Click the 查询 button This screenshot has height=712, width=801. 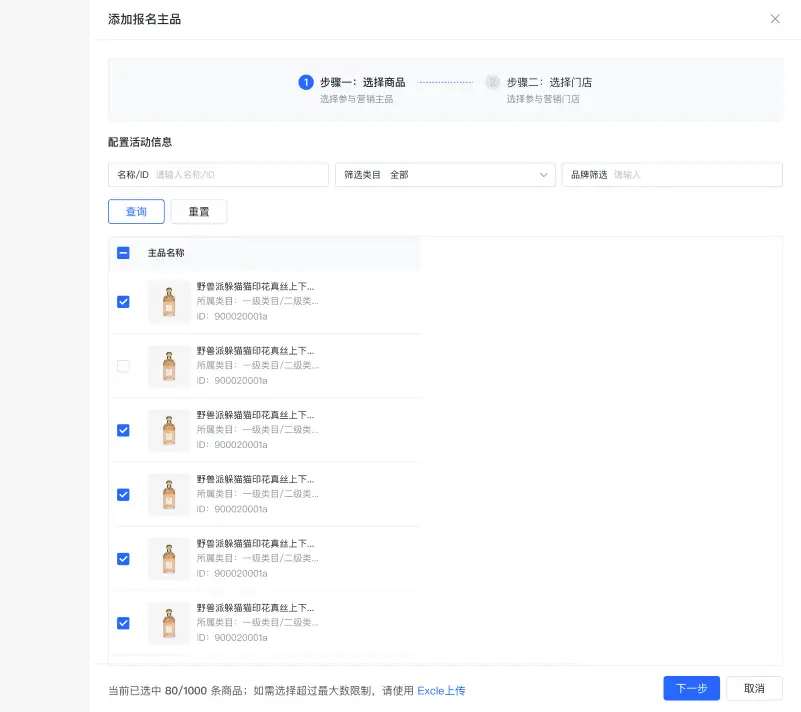[x=136, y=211]
